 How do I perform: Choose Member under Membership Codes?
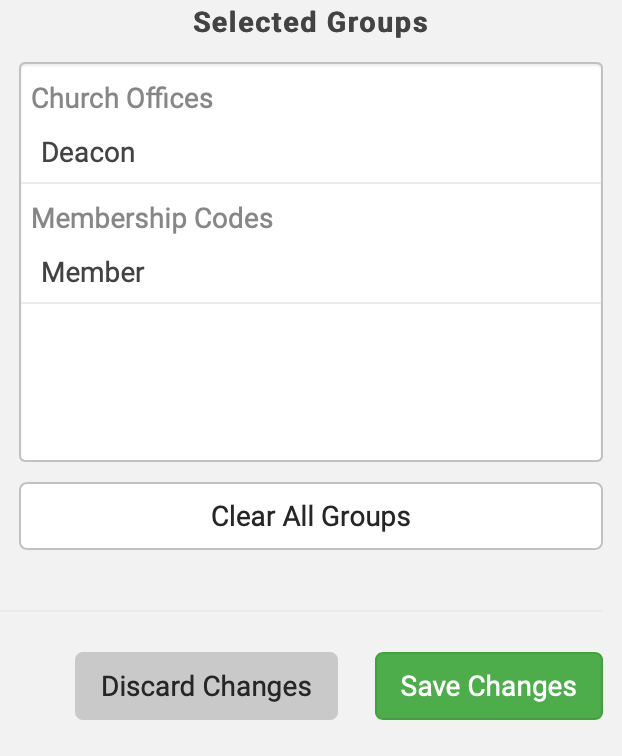coord(93,272)
